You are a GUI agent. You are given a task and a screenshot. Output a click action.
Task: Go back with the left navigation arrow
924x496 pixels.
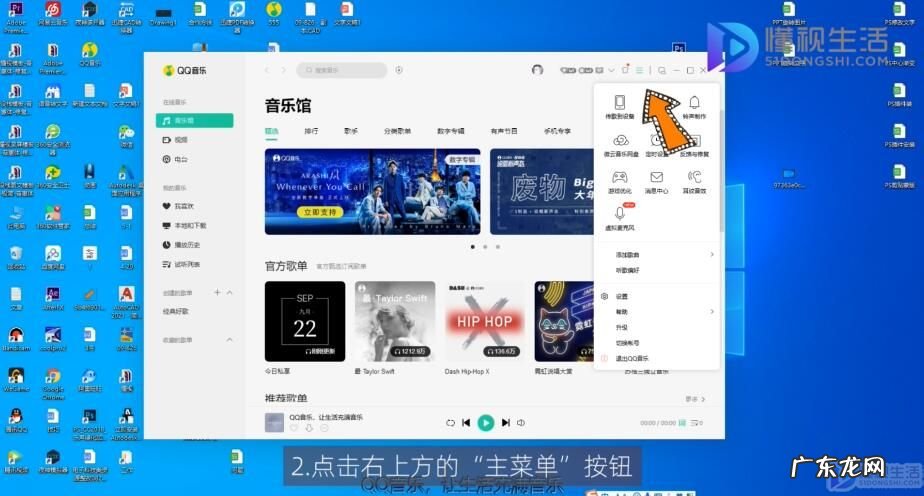pyautogui.click(x=266, y=70)
